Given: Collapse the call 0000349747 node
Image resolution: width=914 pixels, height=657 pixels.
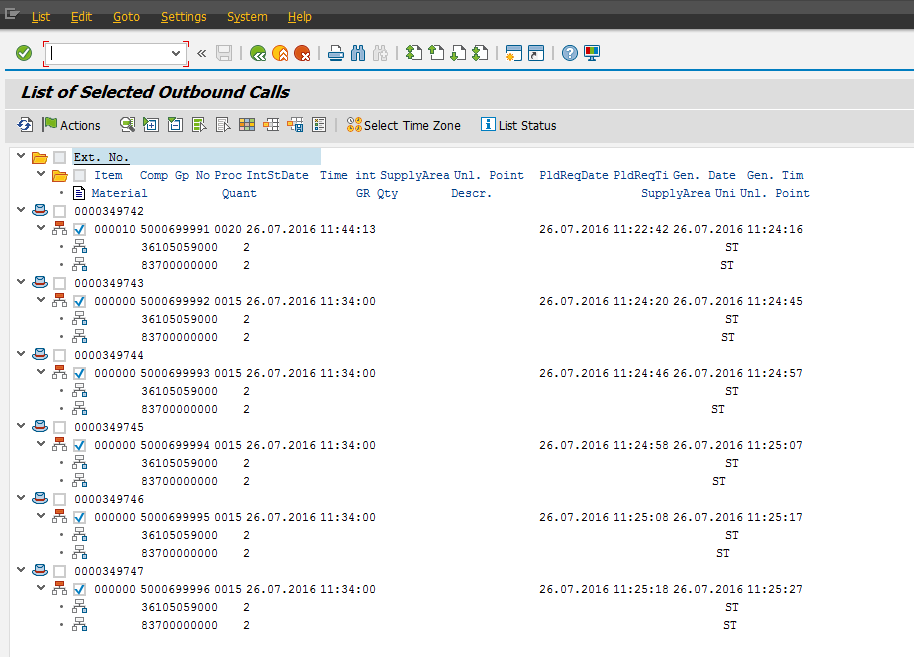Looking at the screenshot, I should coord(21,570).
